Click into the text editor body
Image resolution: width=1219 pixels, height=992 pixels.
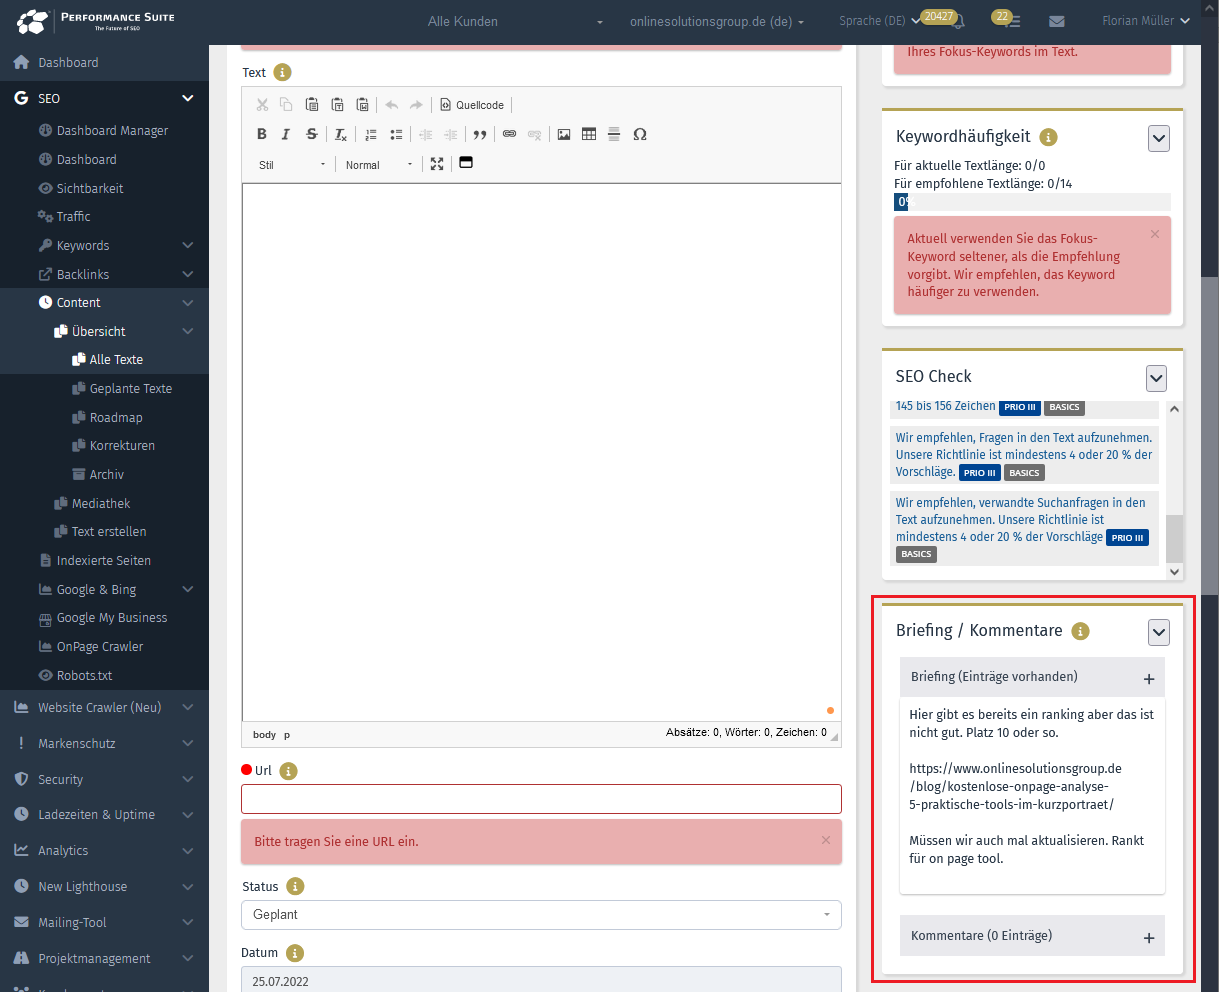point(541,452)
